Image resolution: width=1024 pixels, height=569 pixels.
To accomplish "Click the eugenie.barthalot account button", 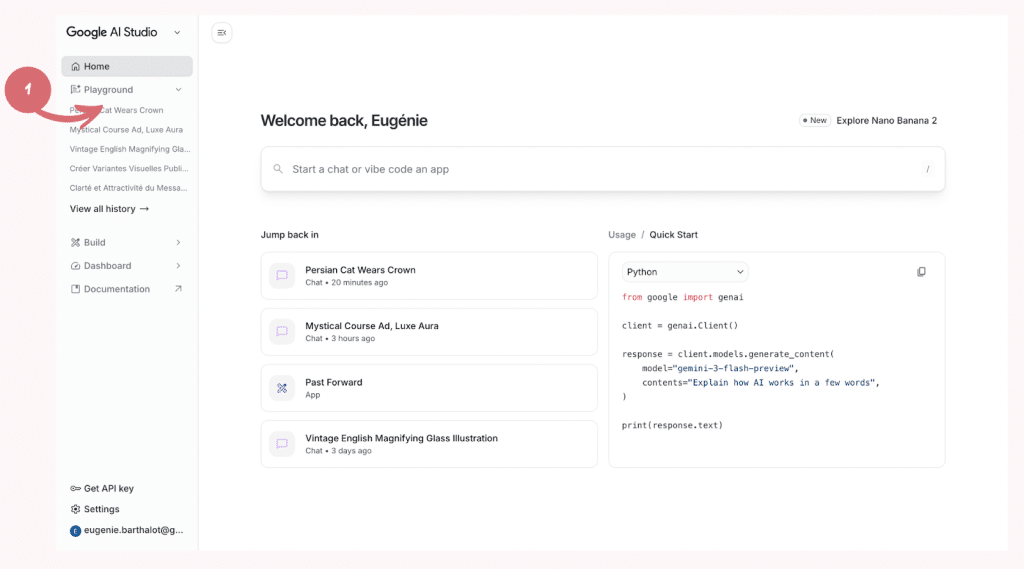I will pyautogui.click(x=127, y=530).
